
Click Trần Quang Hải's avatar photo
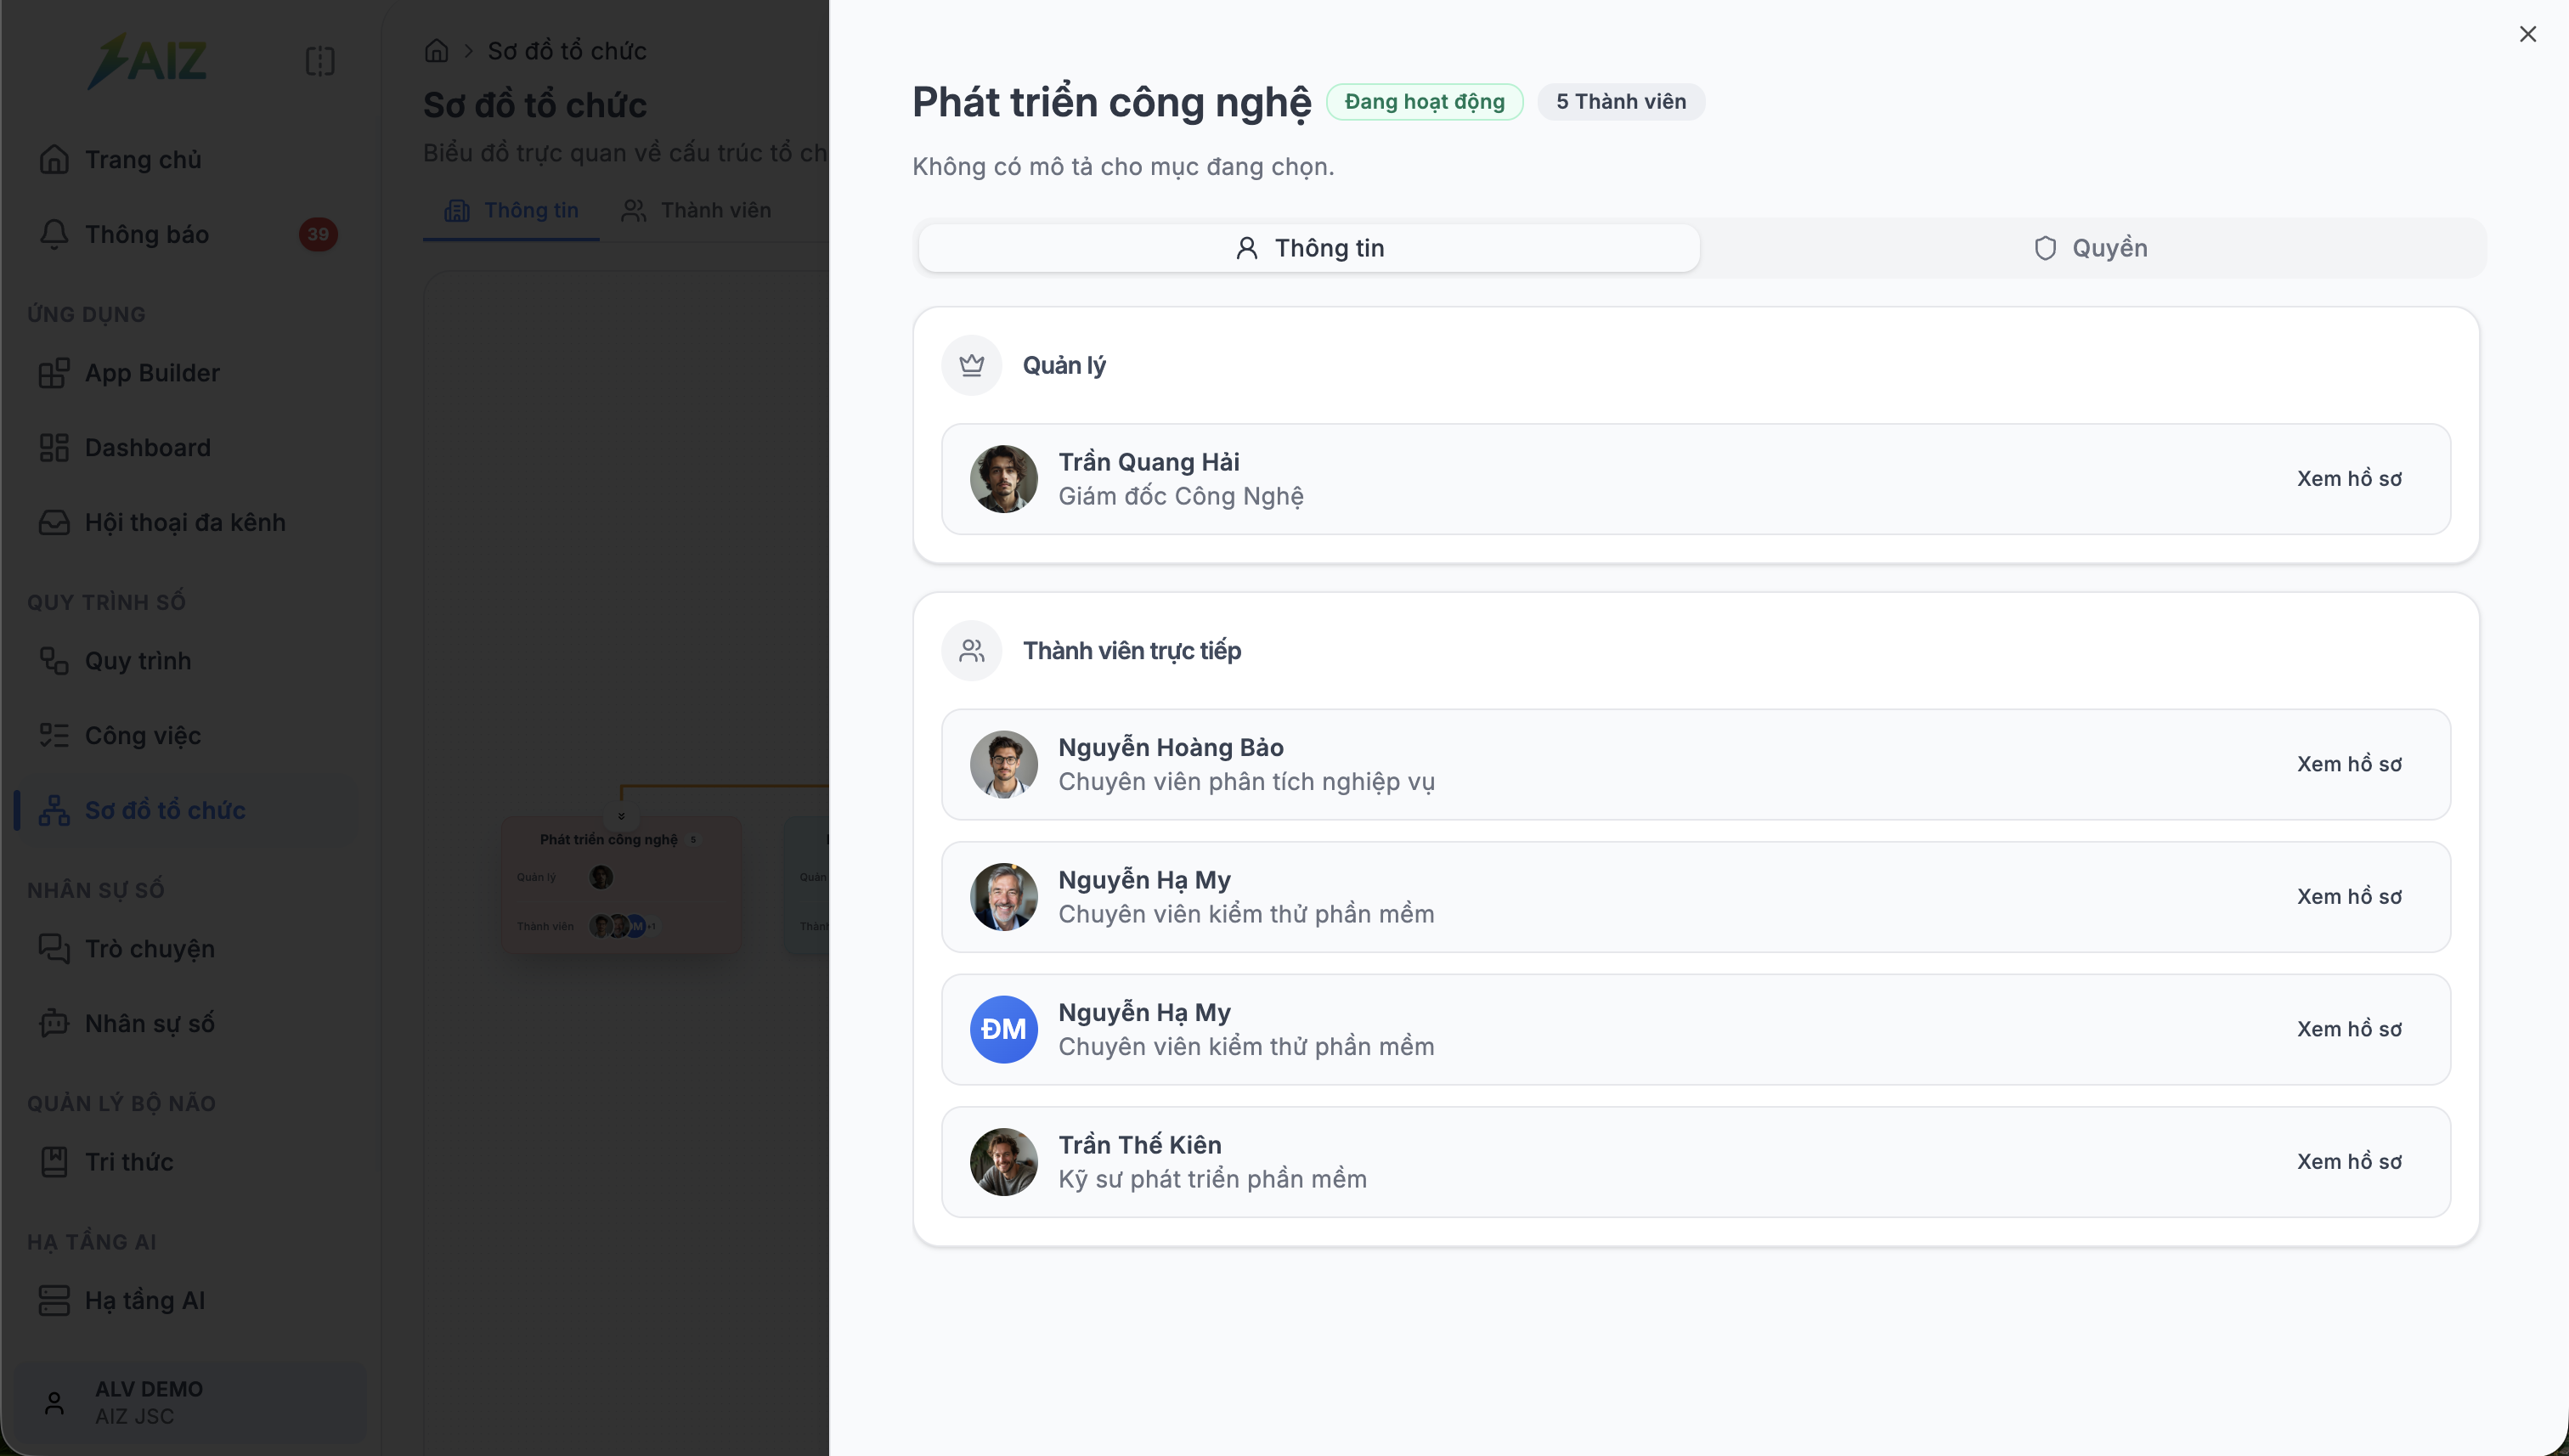pos(1003,479)
